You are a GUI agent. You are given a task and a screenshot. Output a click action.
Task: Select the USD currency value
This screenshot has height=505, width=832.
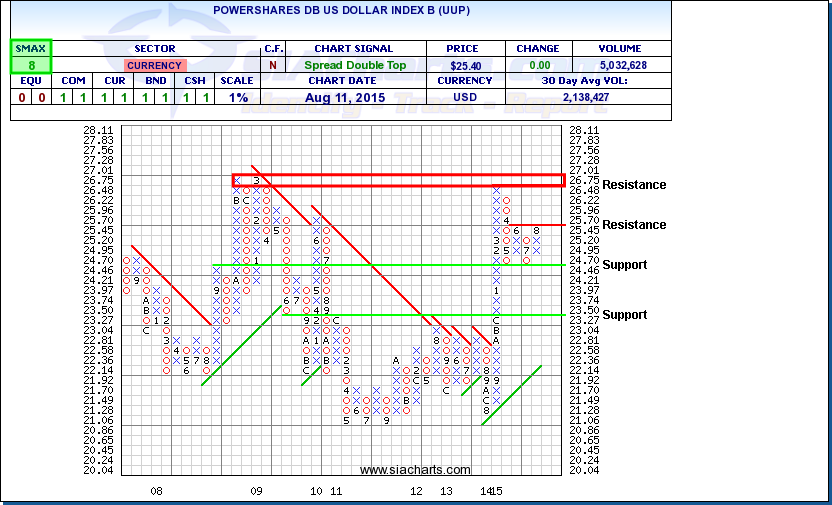(x=466, y=97)
